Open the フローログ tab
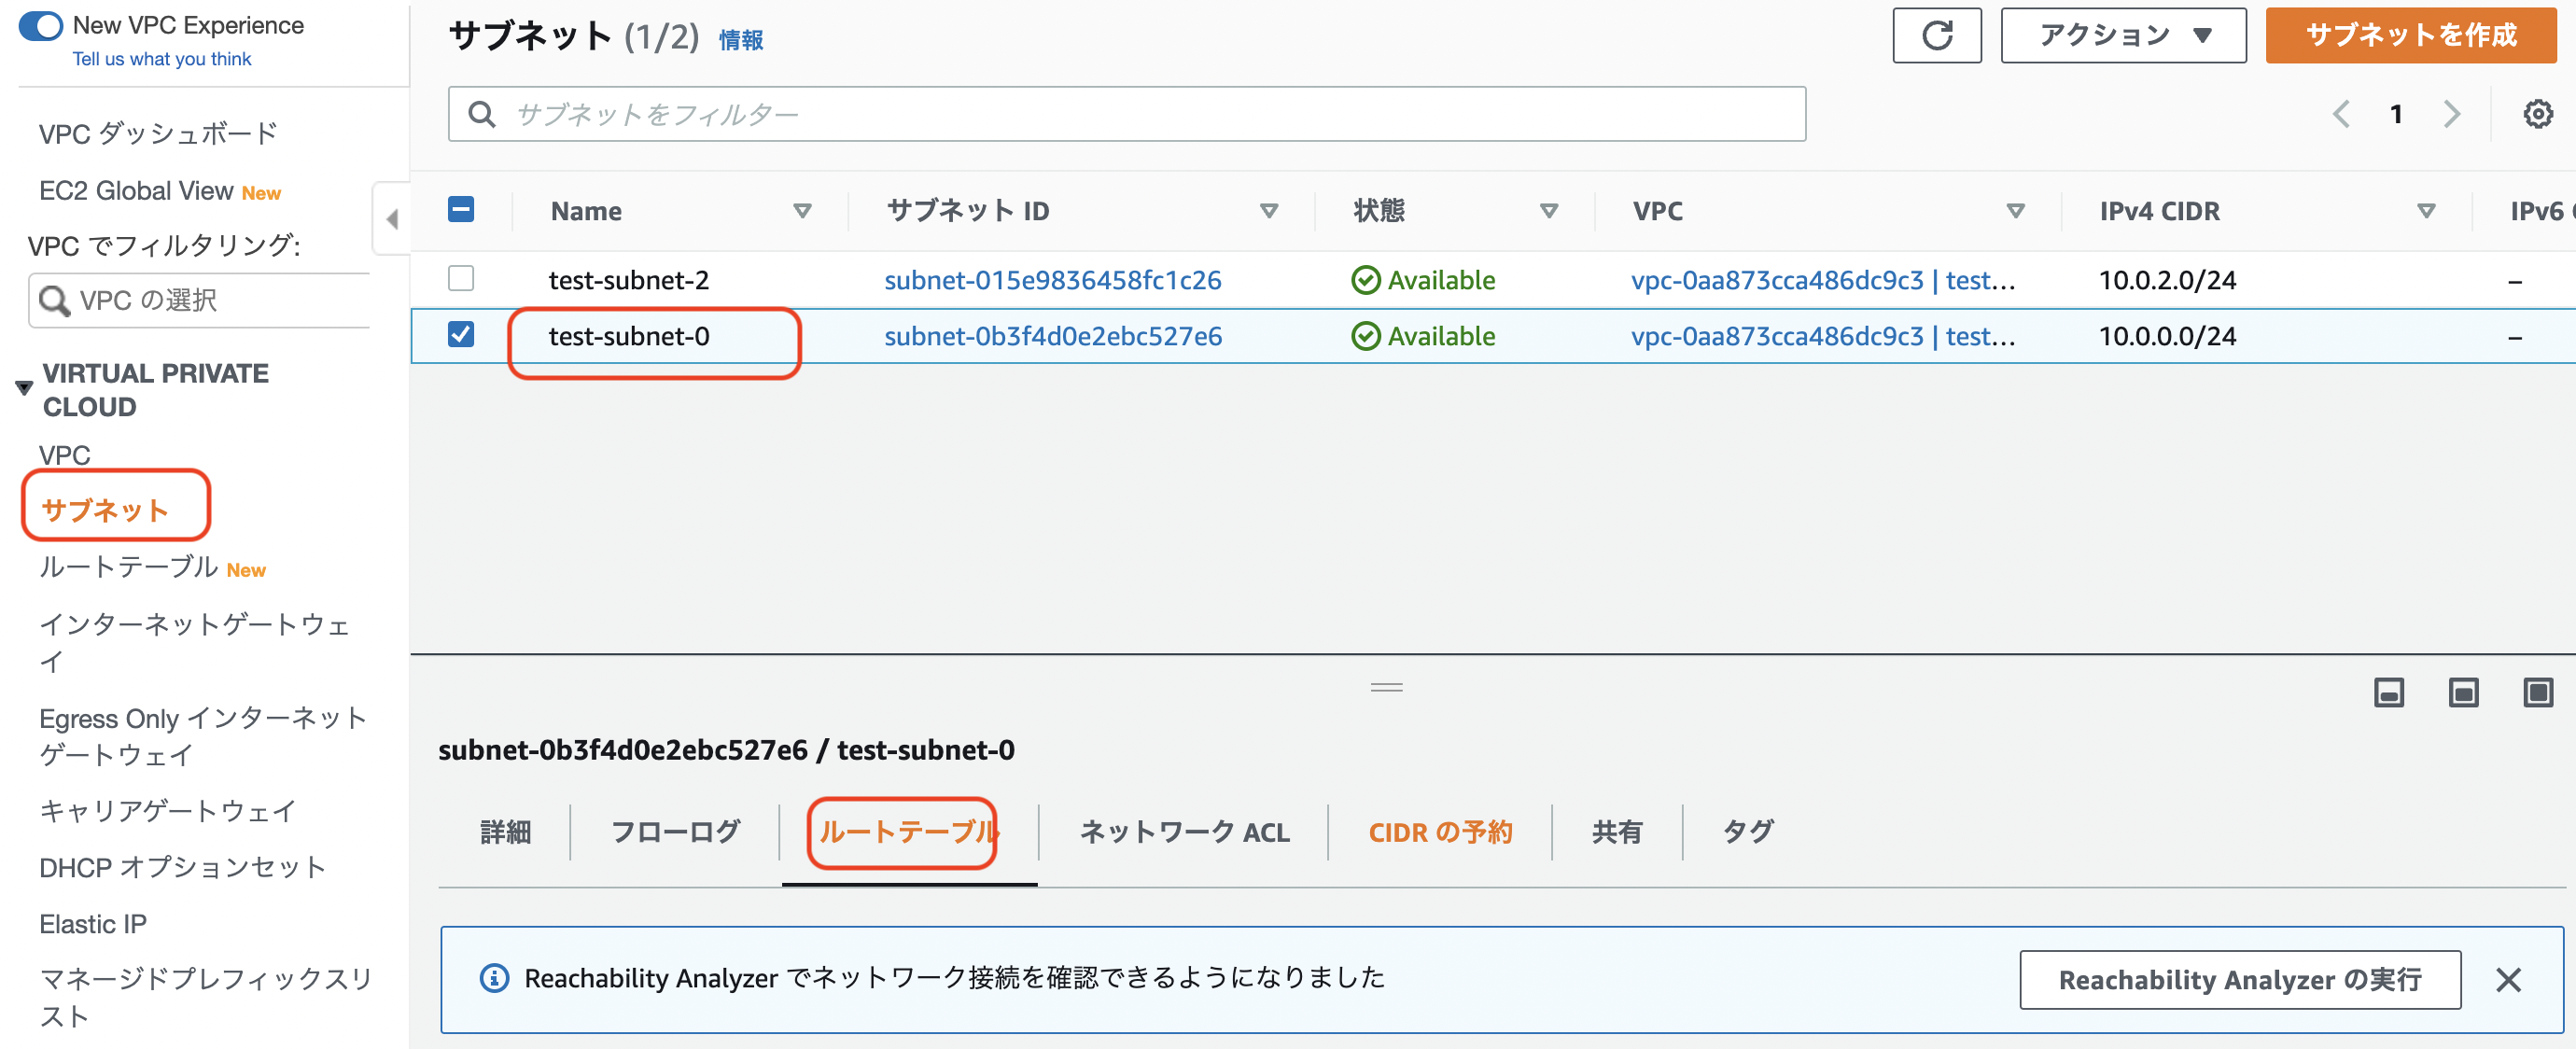Image resolution: width=2576 pixels, height=1049 pixels. click(676, 831)
